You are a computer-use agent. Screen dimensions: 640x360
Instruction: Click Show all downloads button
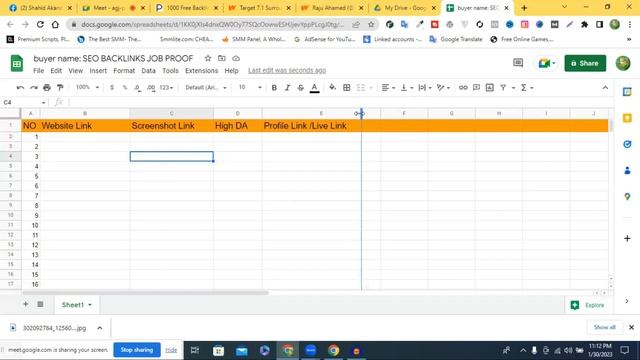[x=604, y=327]
